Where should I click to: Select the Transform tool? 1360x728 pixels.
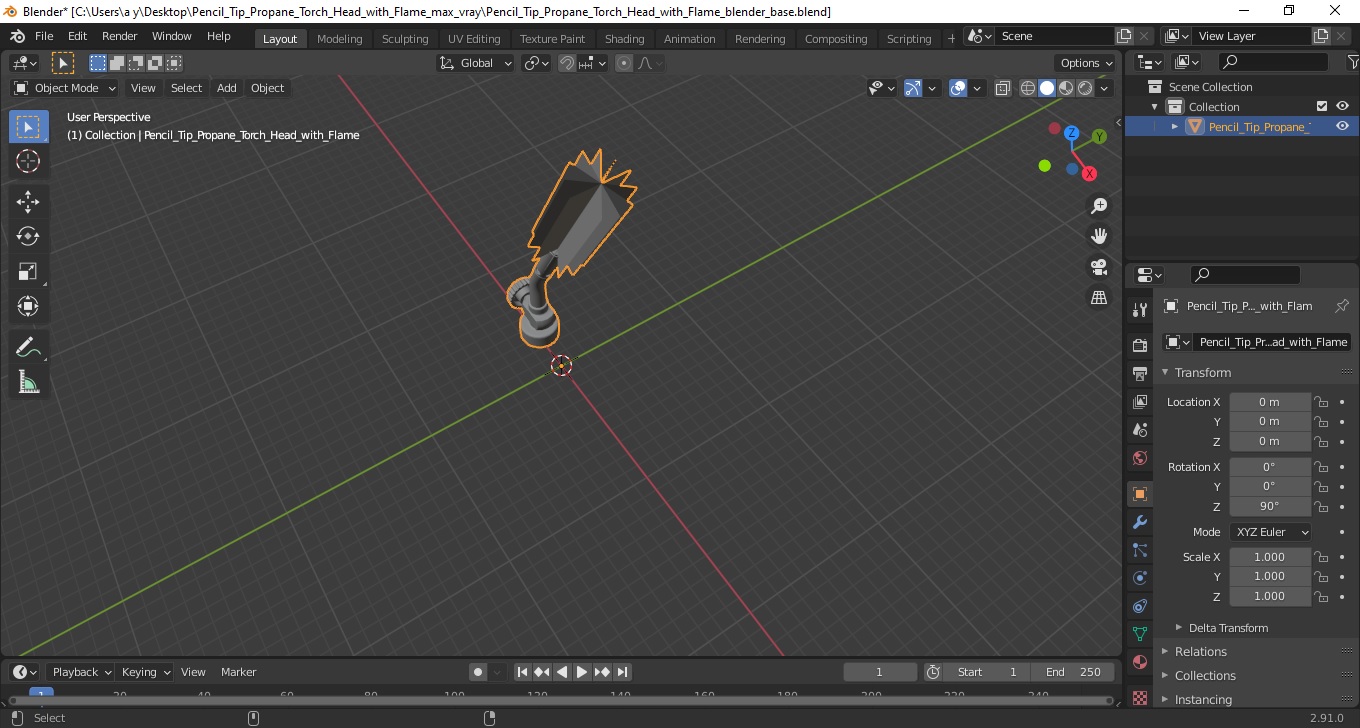pos(28,306)
